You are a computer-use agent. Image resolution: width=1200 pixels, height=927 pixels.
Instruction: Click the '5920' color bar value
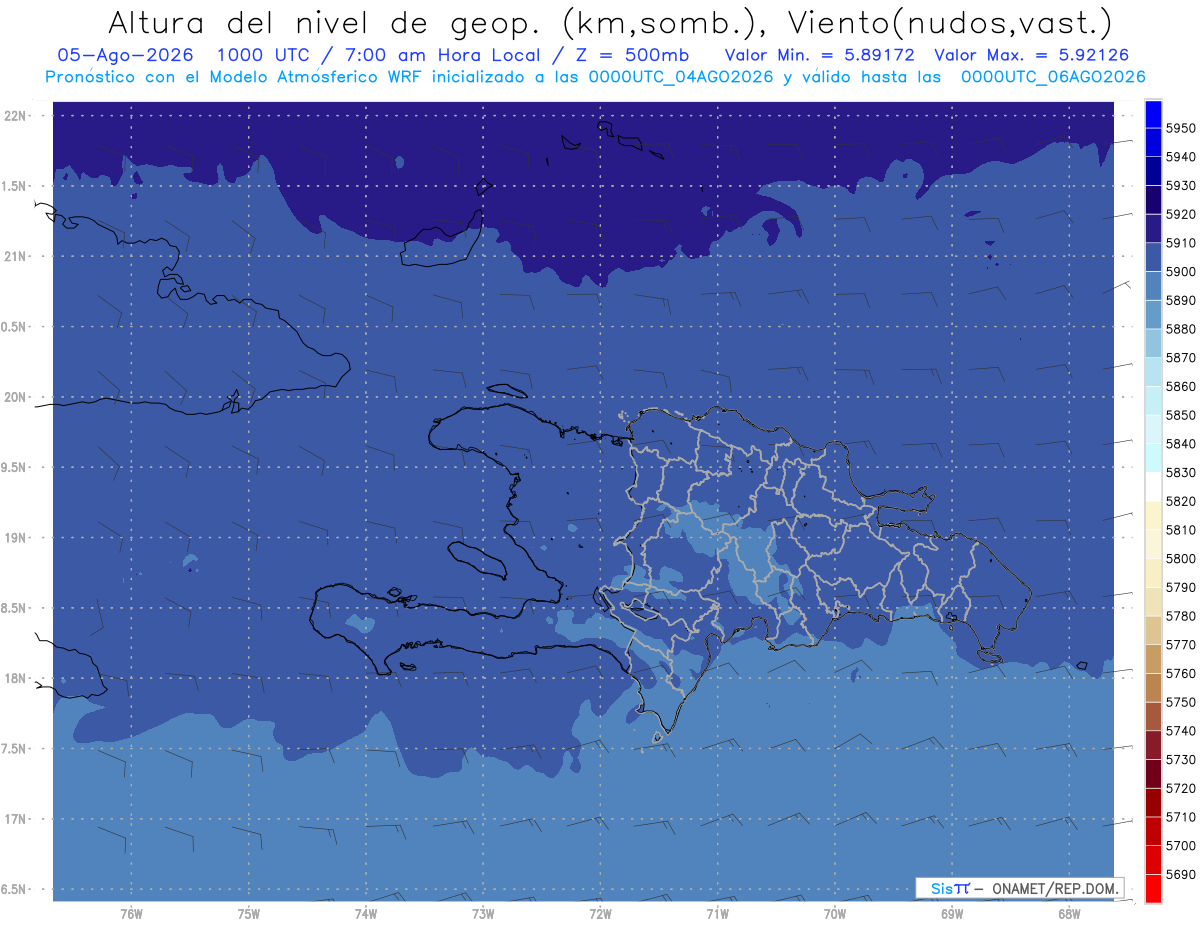click(x=1180, y=214)
